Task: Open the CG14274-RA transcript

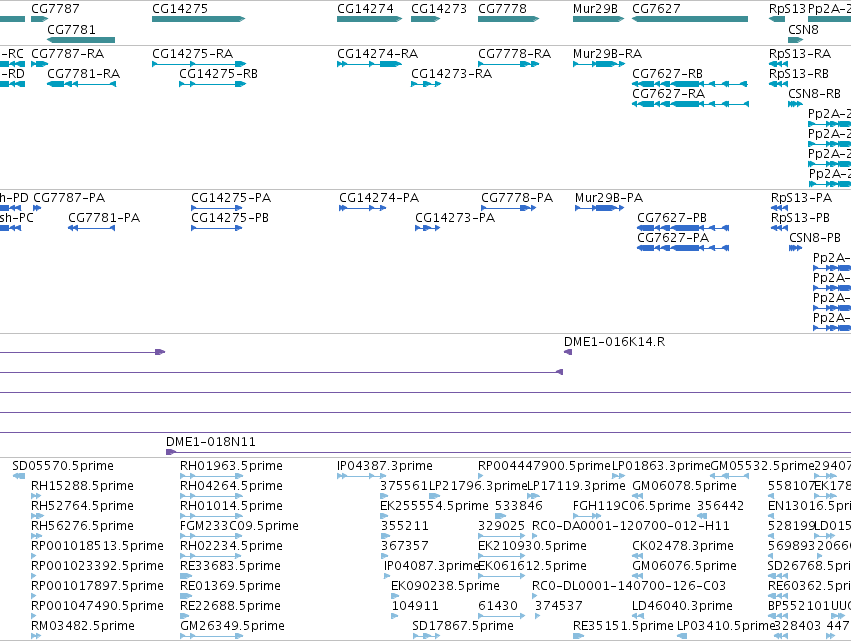Action: click(x=377, y=54)
